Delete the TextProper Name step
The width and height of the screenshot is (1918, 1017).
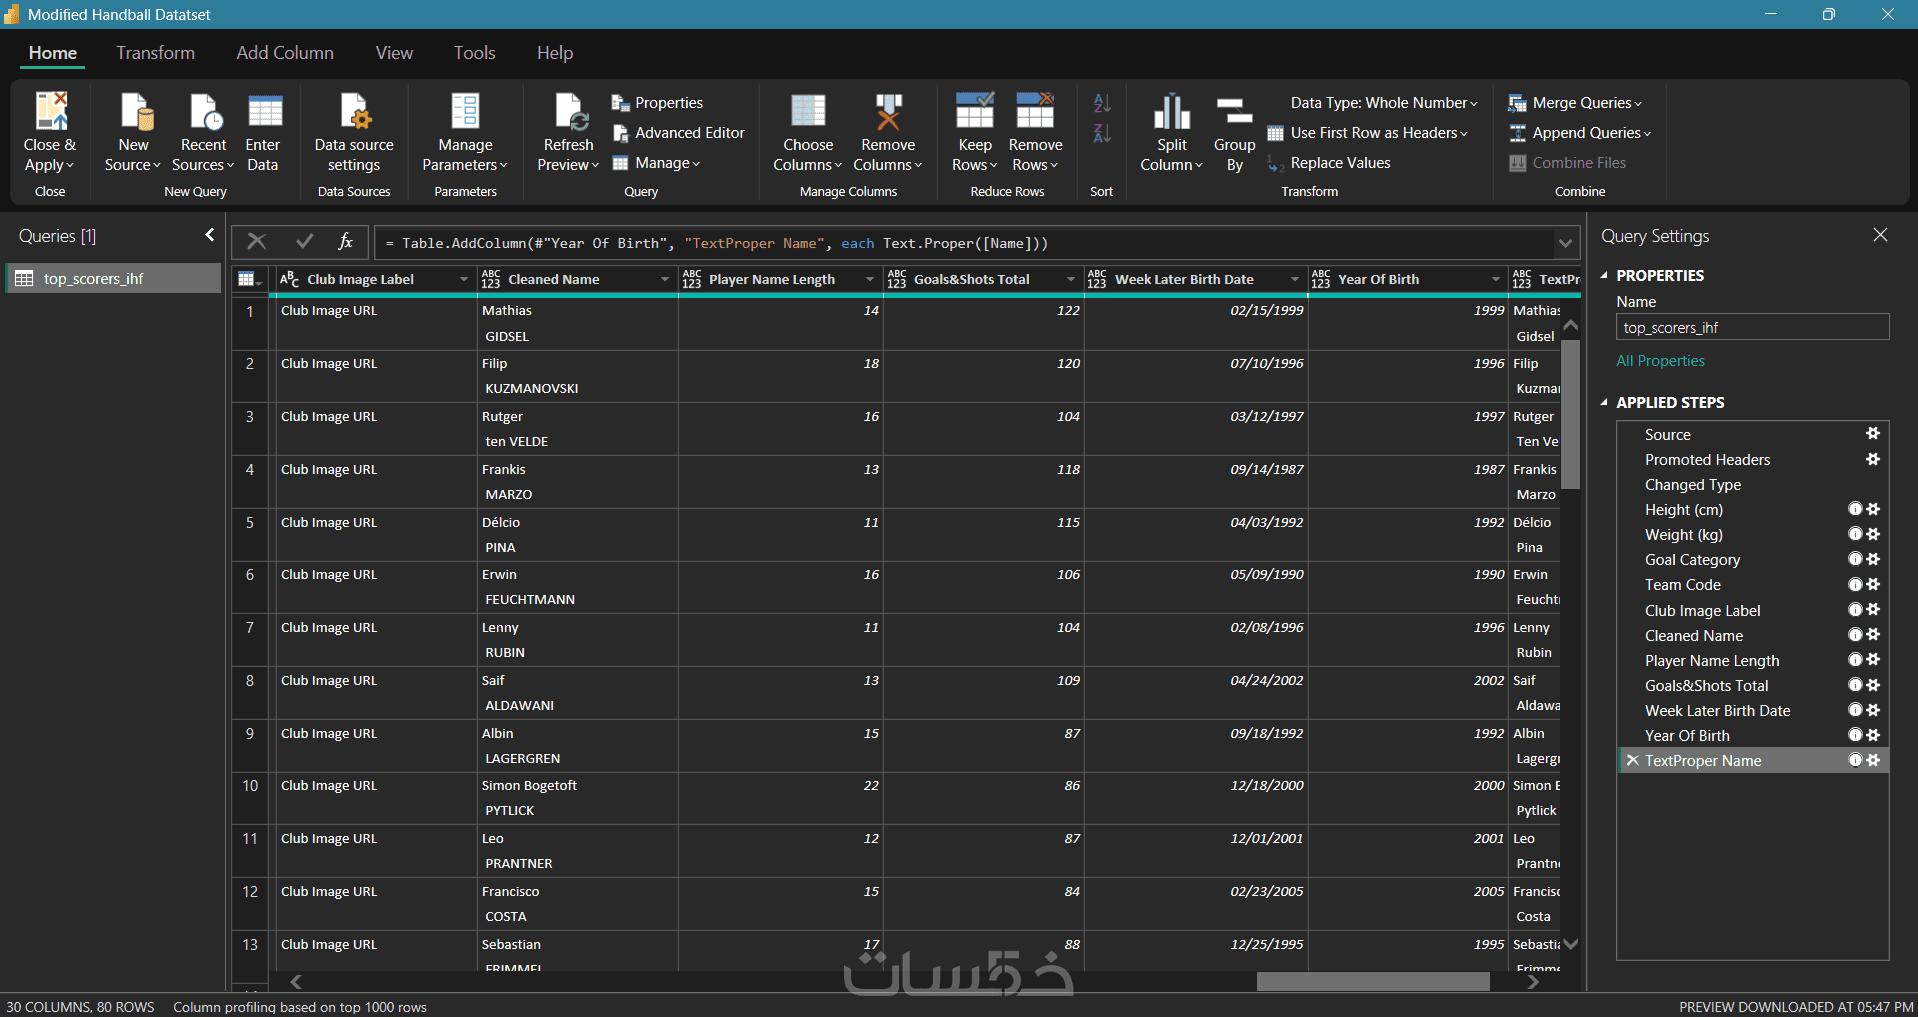pyautogui.click(x=1632, y=761)
